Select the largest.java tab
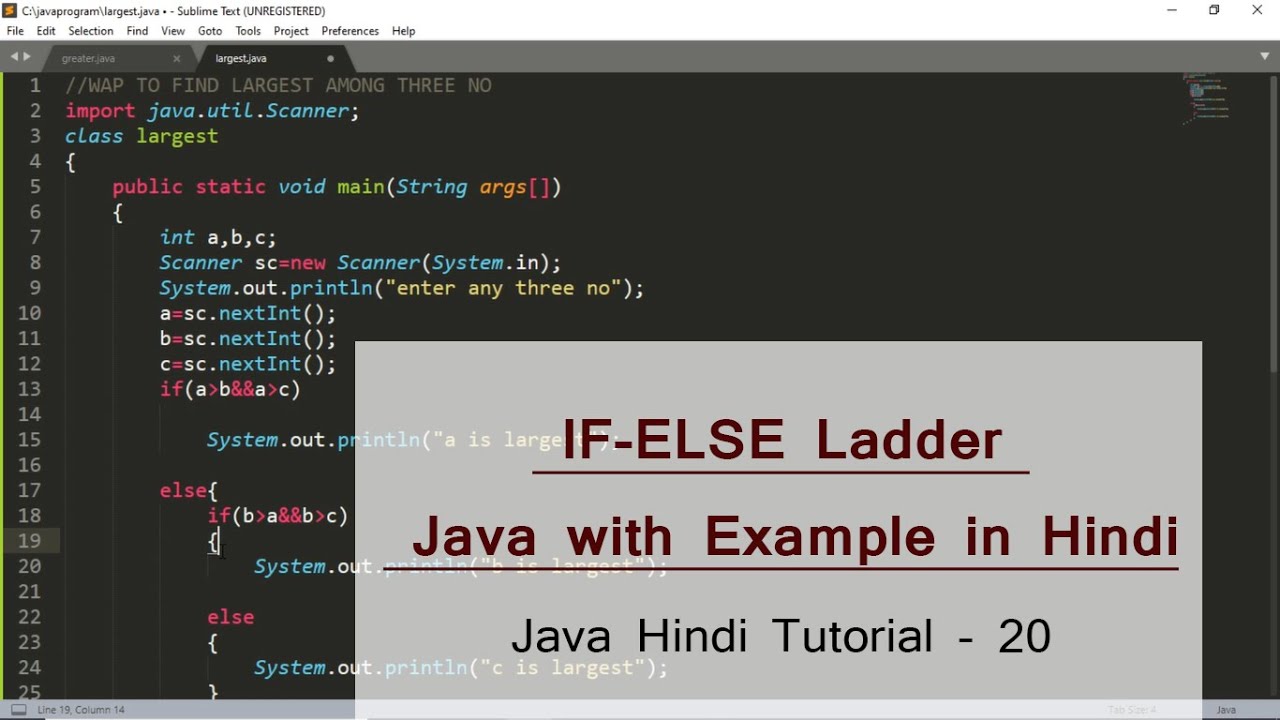The width and height of the screenshot is (1280, 720). point(241,58)
